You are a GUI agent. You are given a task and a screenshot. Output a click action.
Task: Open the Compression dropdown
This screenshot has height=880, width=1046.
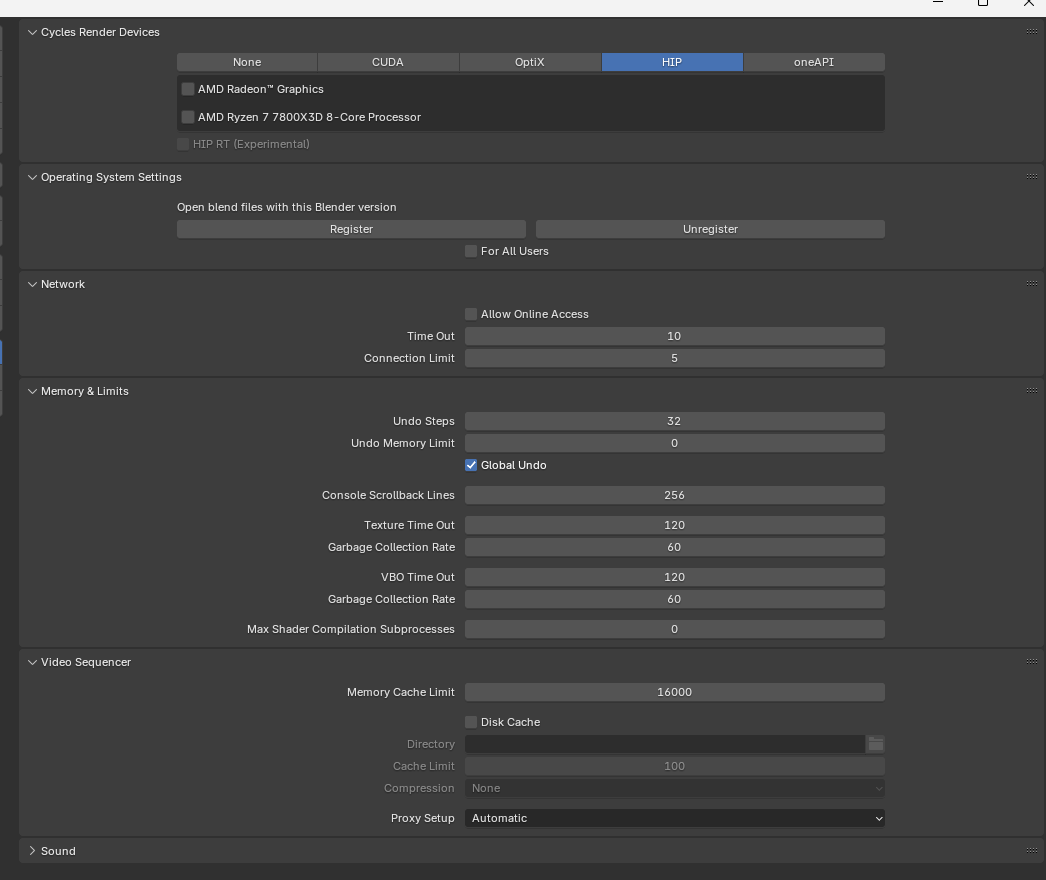[x=674, y=788]
